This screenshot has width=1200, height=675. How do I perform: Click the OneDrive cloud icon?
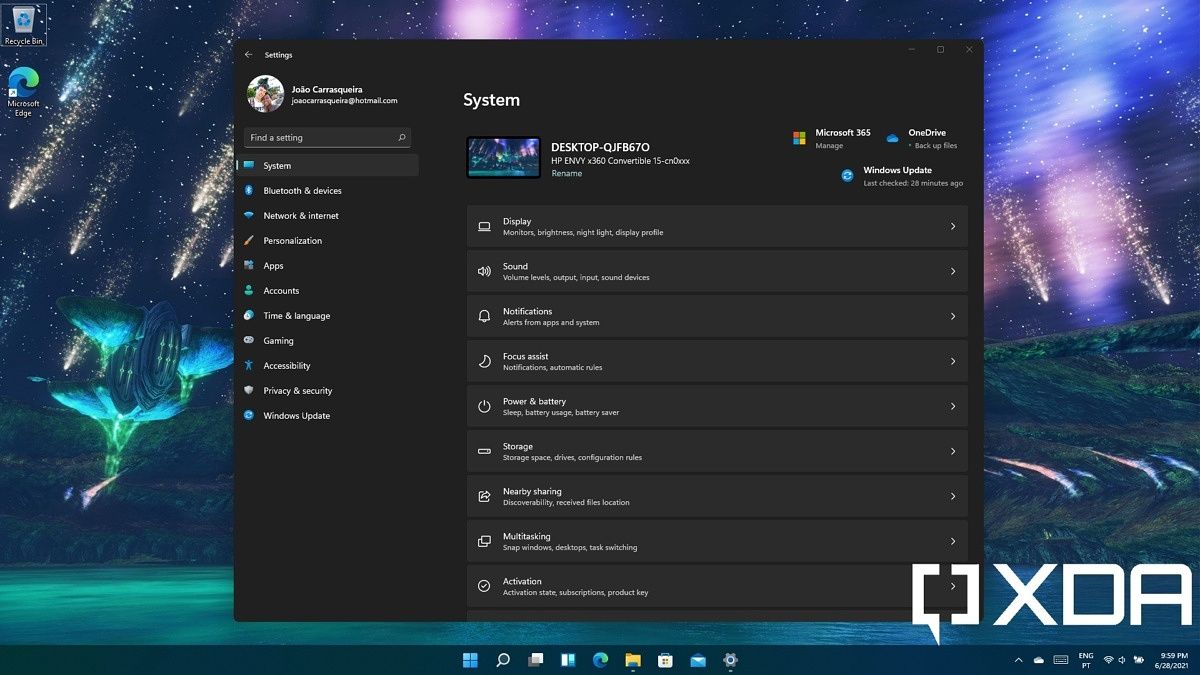coord(891,138)
